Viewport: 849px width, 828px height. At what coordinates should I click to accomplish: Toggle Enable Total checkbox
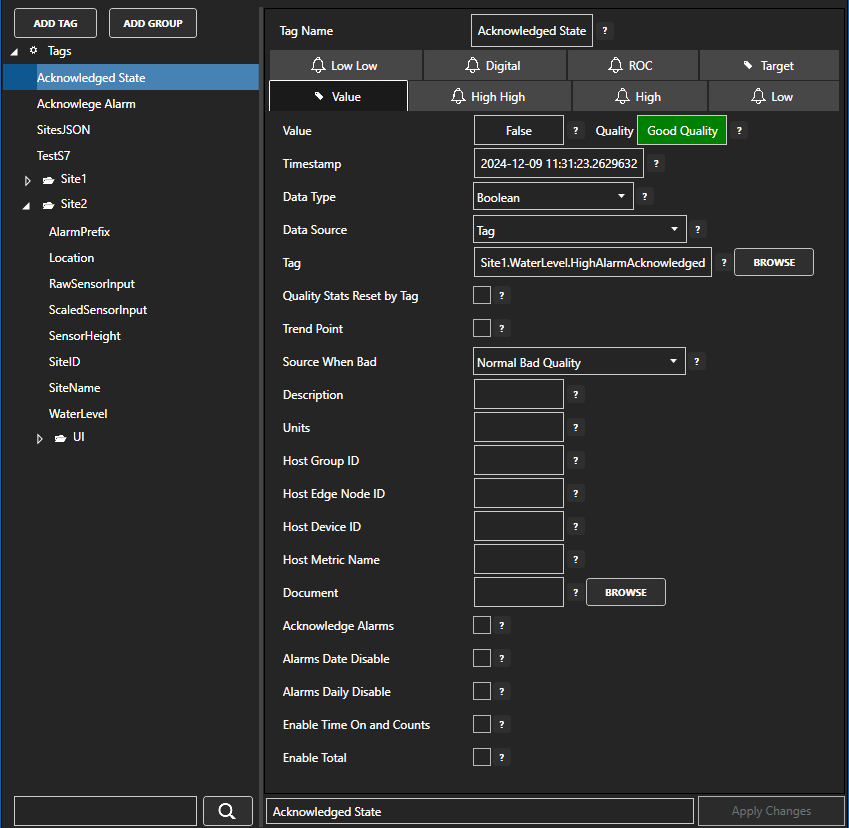[482, 757]
